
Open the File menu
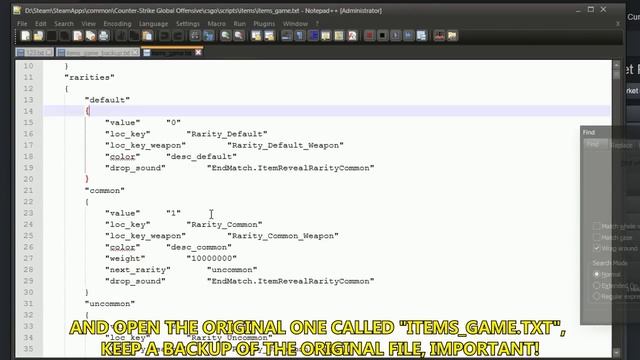[x=22, y=24]
